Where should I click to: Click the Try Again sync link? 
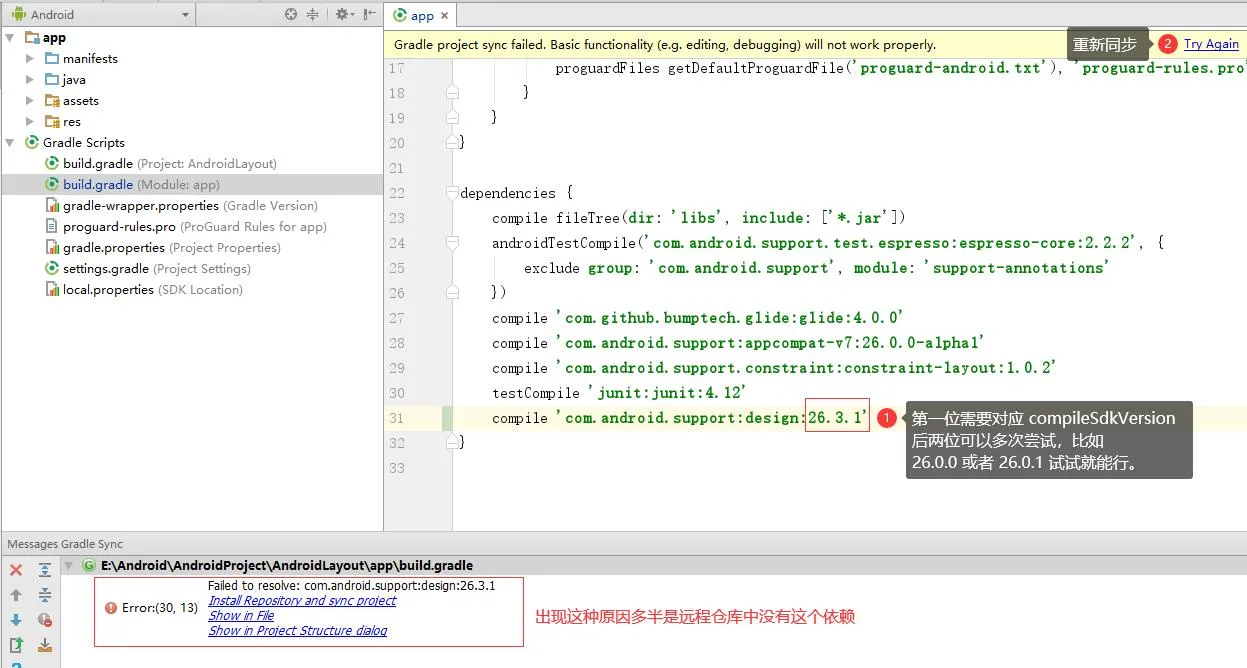[x=1211, y=44]
